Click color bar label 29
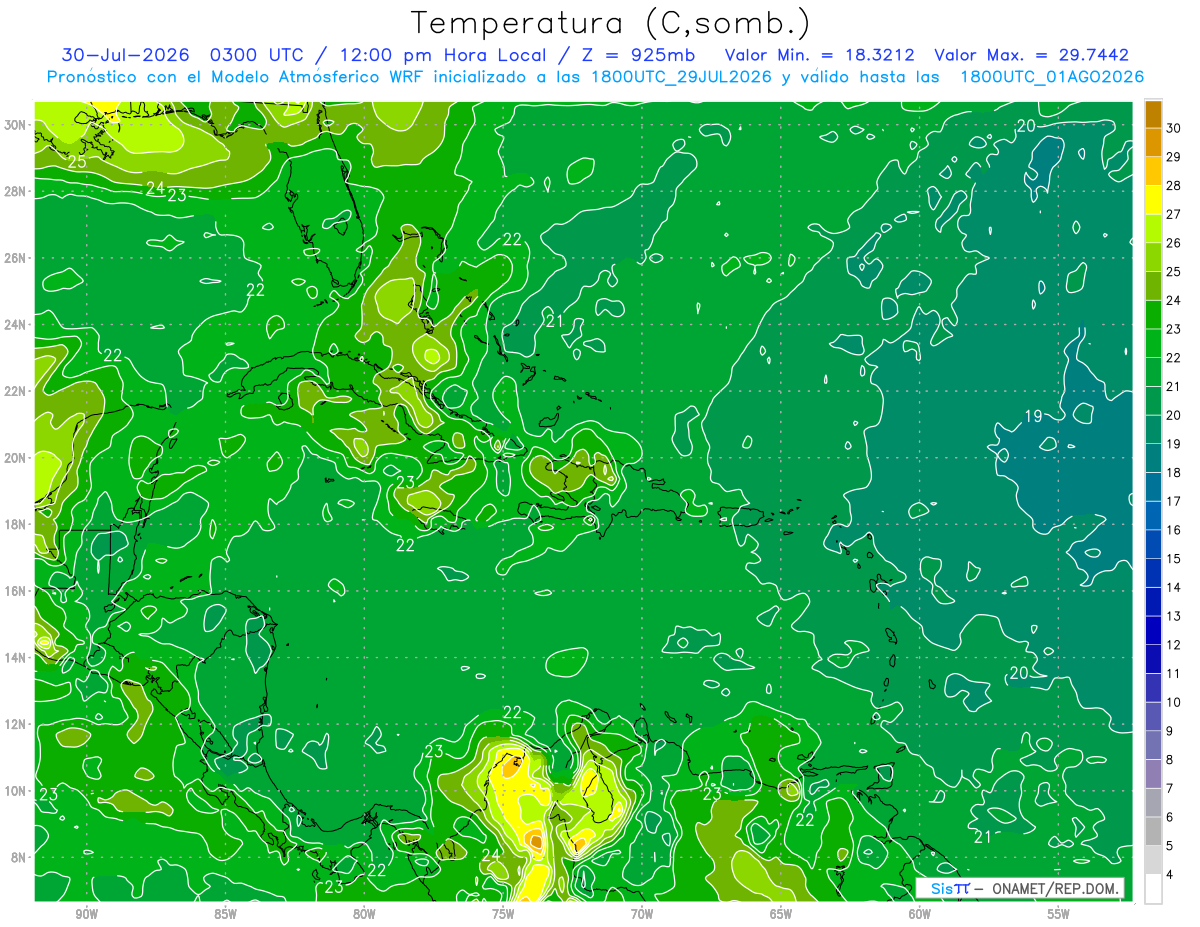The width and height of the screenshot is (1200, 927). click(1173, 157)
